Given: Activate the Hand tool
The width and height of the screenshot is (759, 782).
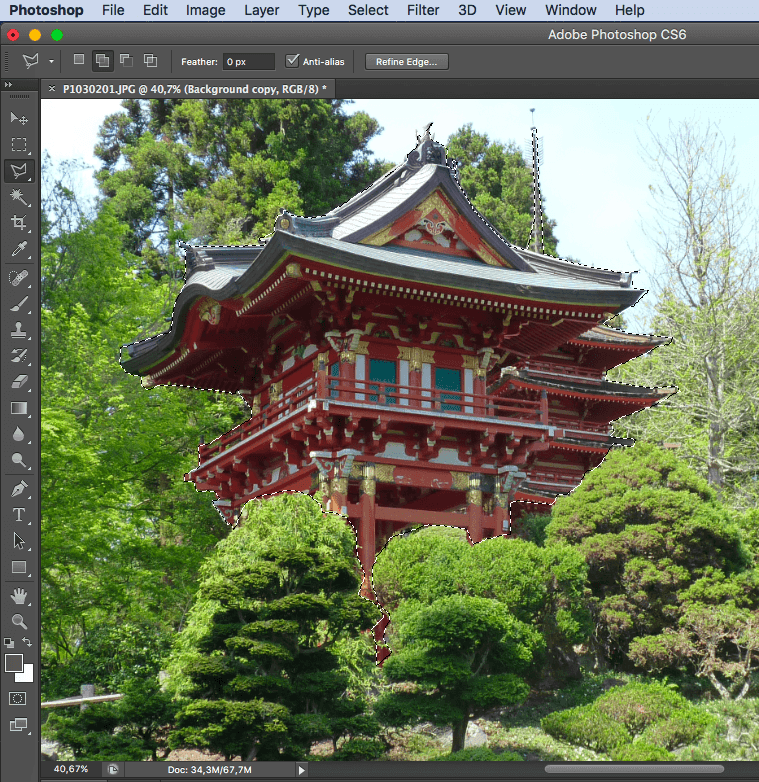Looking at the screenshot, I should click(19, 596).
